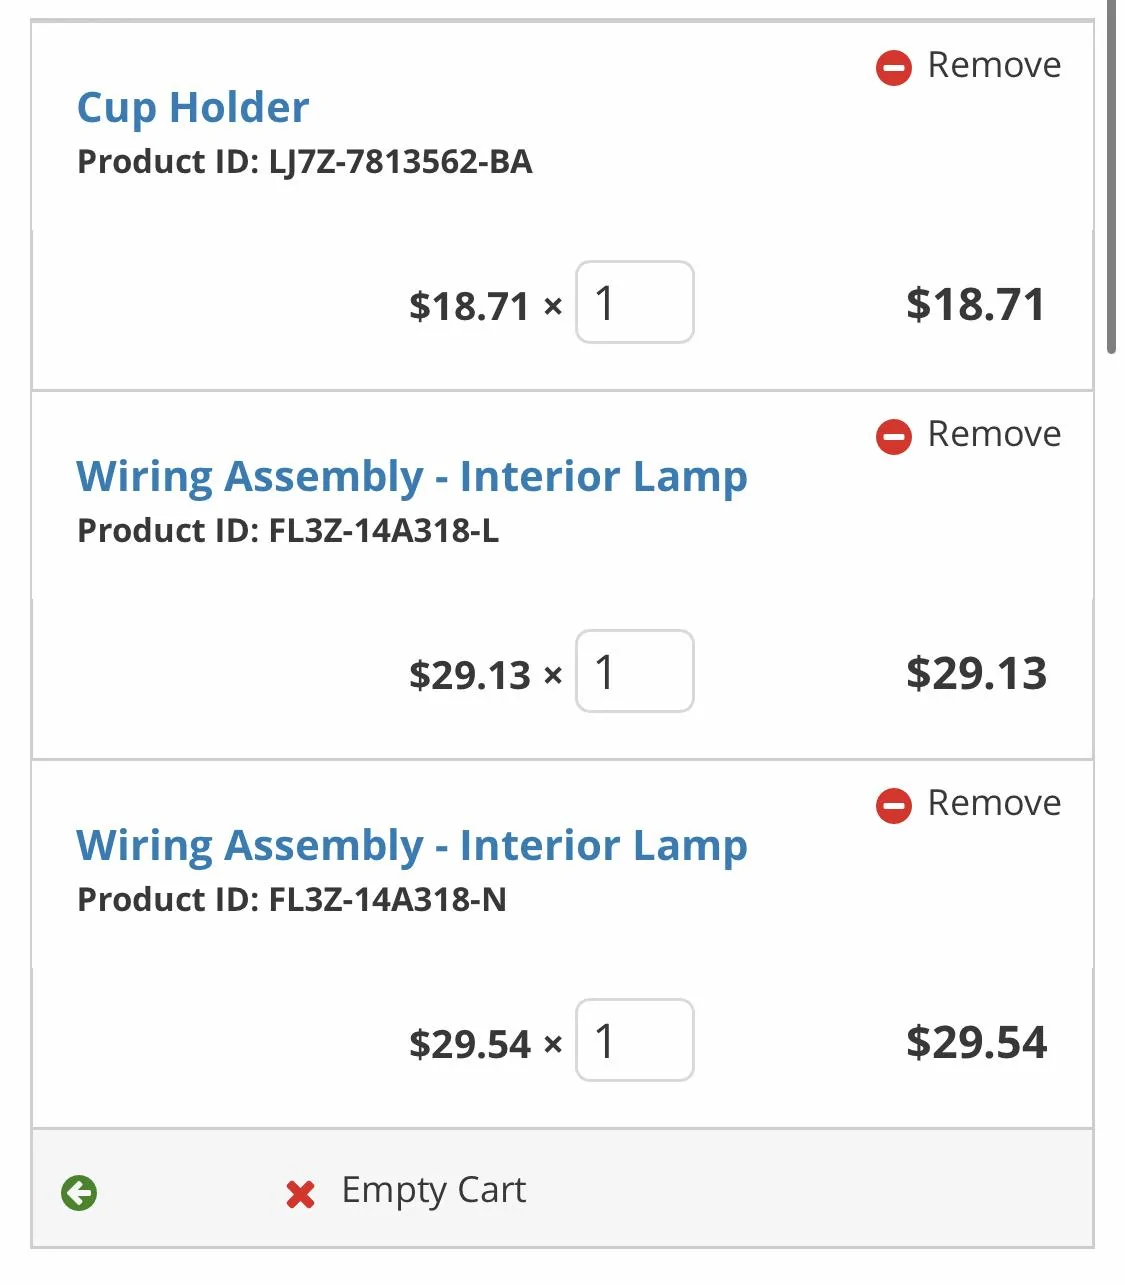Click Remove text for the $29.13 wiring assembly
The height and width of the screenshot is (1285, 1125).
(x=994, y=434)
